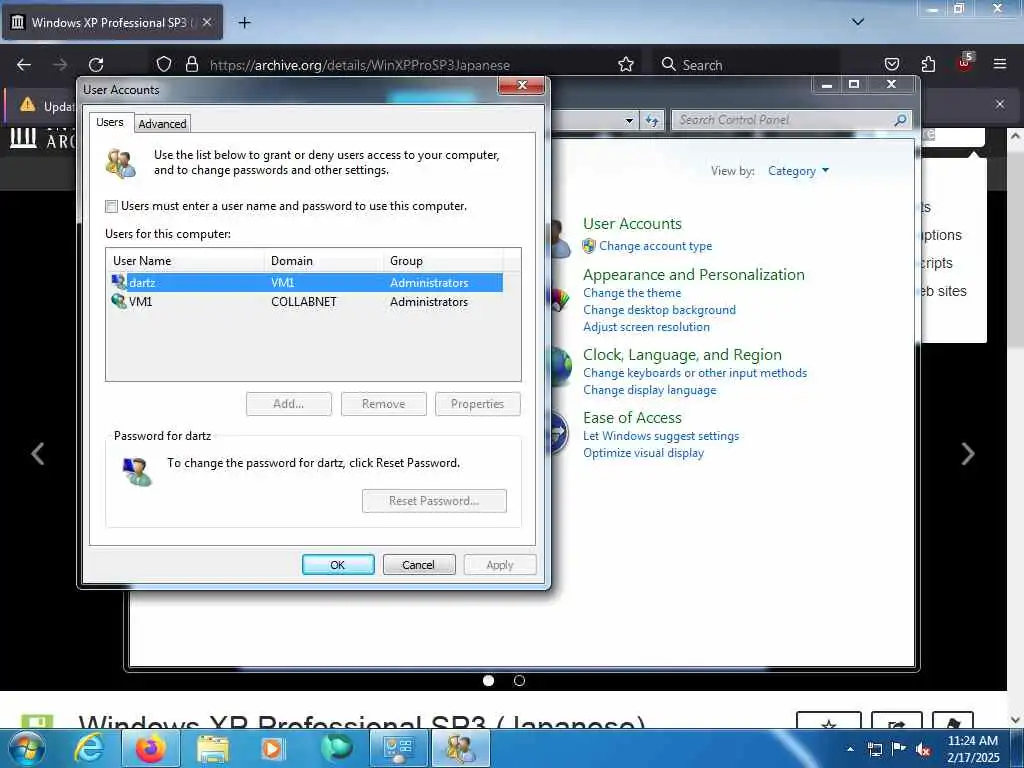Click the Domain column header
This screenshot has width=1024, height=768.
point(324,261)
